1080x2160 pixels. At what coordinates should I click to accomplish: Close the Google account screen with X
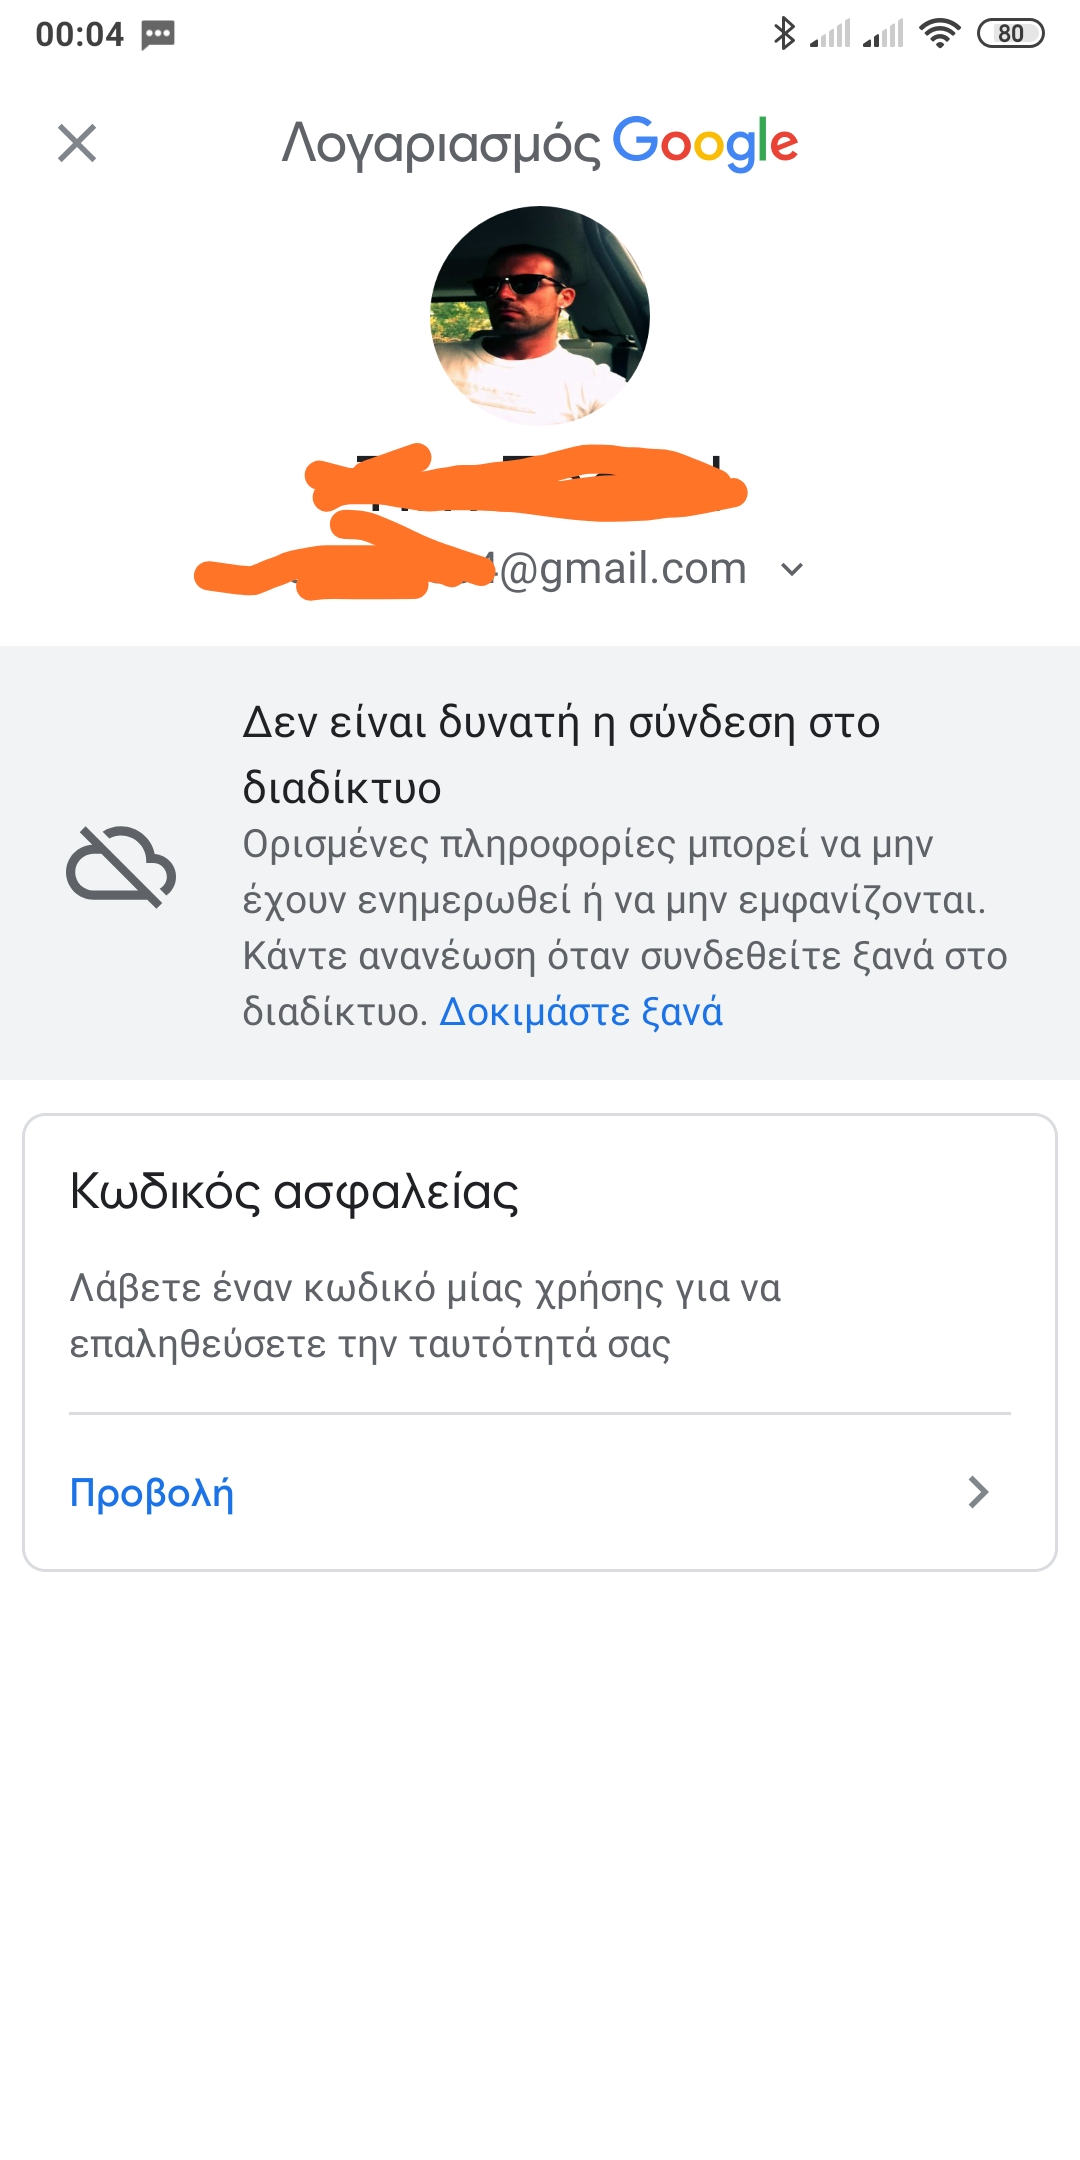[77, 143]
